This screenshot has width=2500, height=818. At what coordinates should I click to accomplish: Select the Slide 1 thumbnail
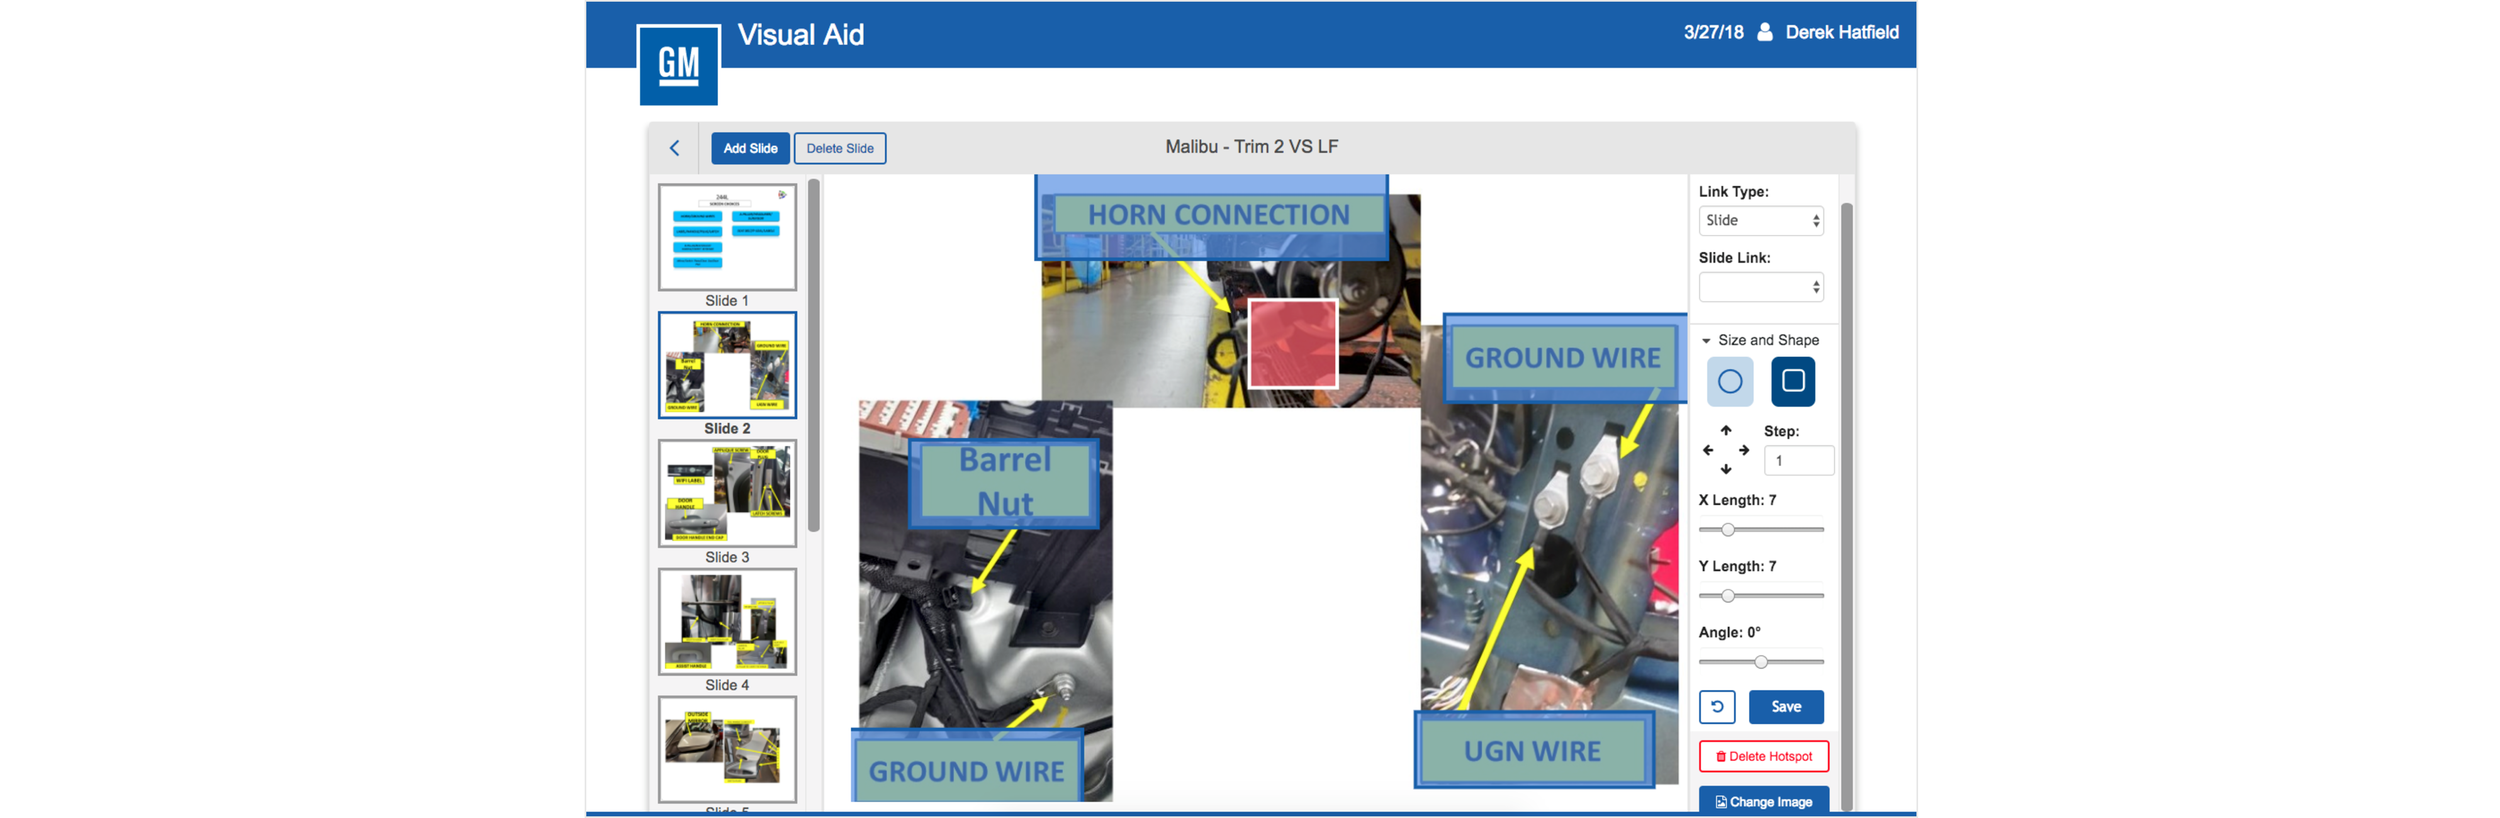point(727,237)
